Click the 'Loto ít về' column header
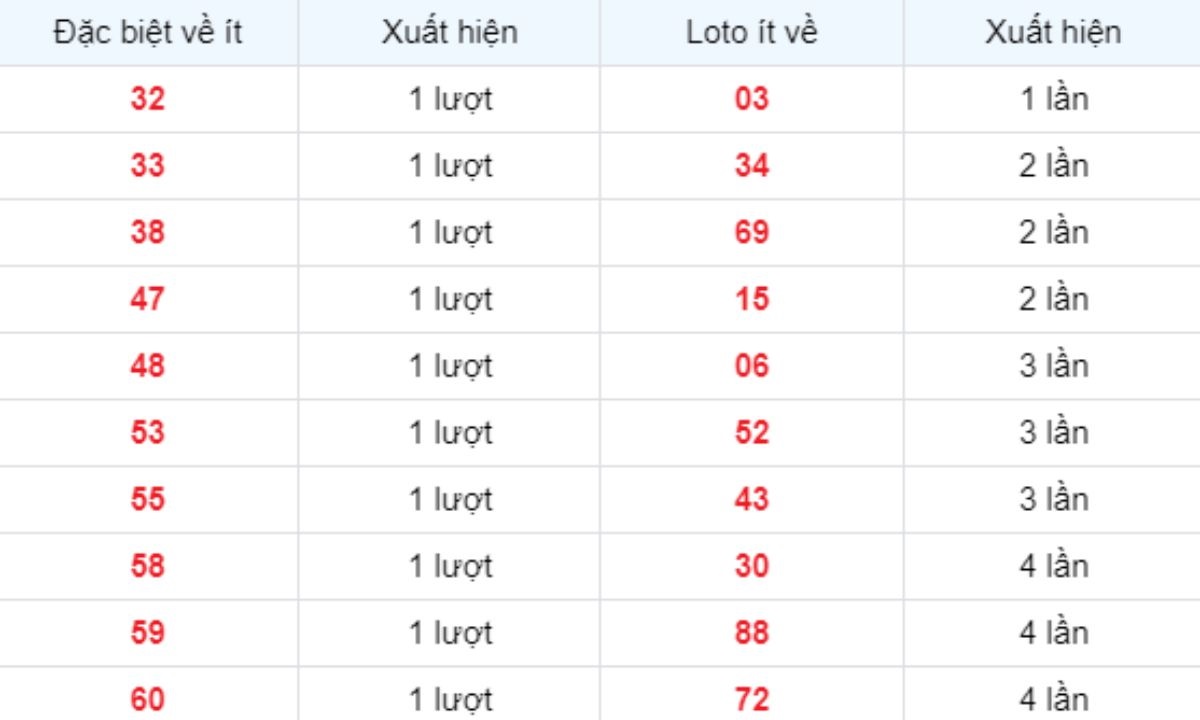The width and height of the screenshot is (1200, 720). click(x=751, y=32)
